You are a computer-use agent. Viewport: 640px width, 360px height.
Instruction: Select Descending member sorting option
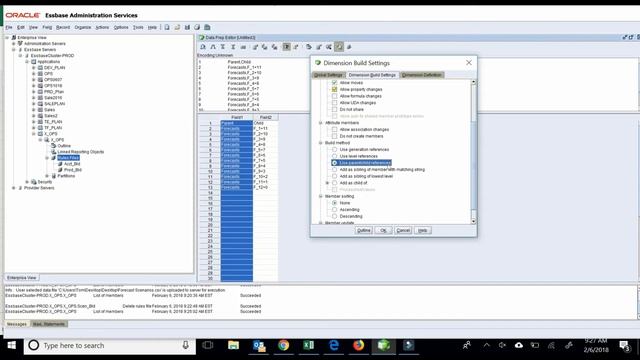pos(334,216)
